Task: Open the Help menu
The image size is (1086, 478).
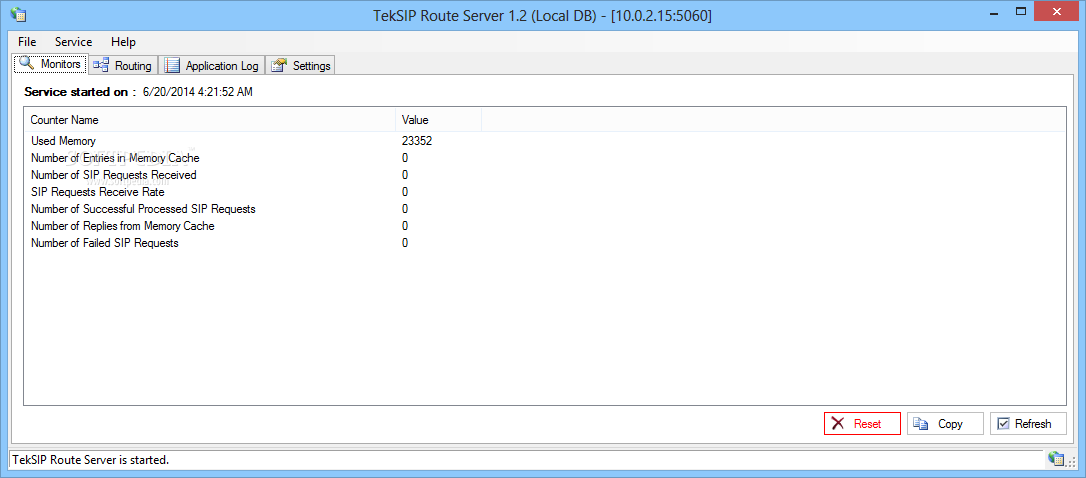Action: point(123,42)
